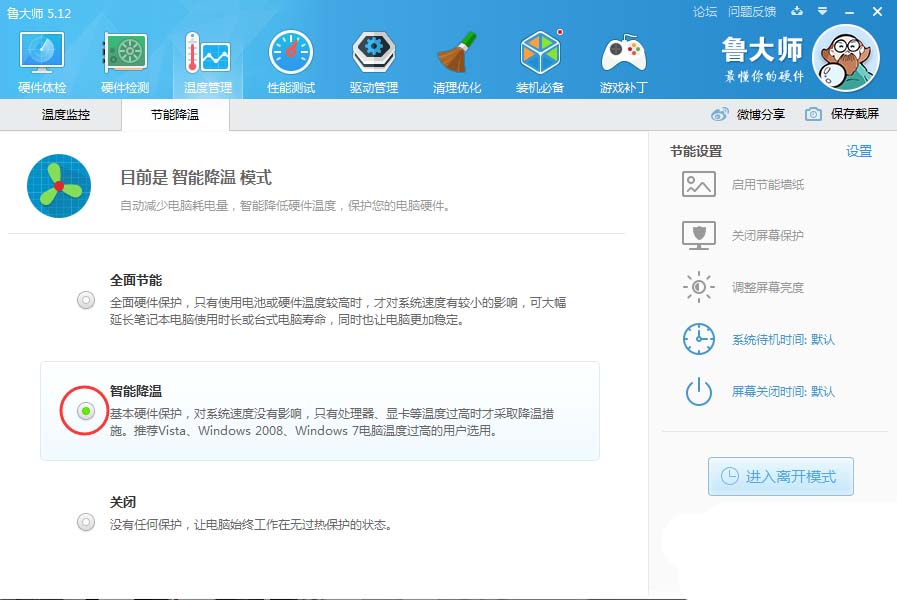Open the 硬件体检 hardware checkup tool
The height and width of the screenshot is (600, 897).
click(x=41, y=60)
